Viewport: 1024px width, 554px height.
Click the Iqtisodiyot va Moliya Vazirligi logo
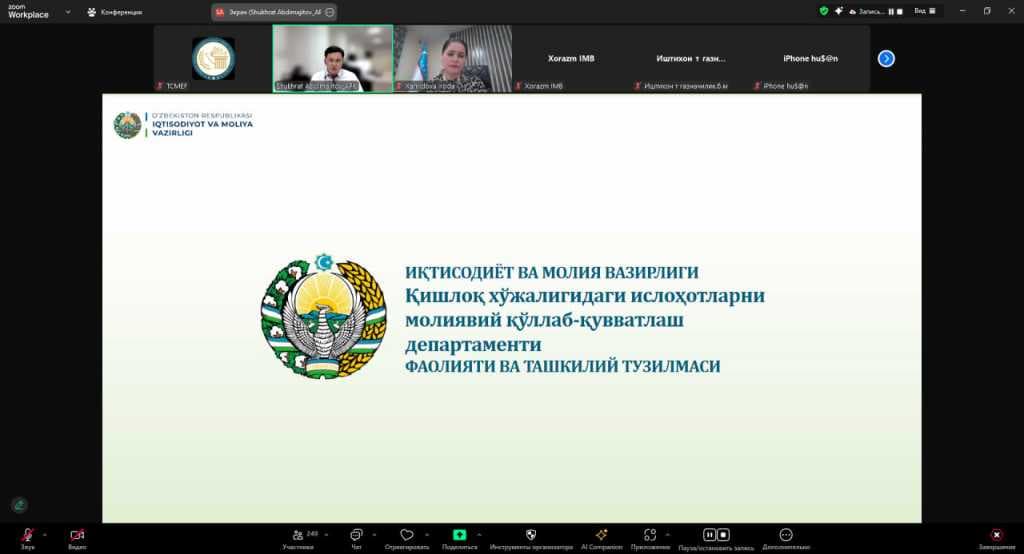tap(184, 125)
